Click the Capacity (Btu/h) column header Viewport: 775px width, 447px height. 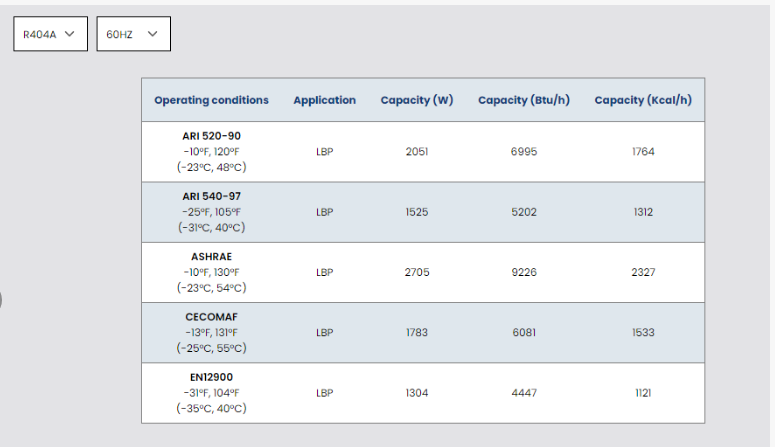click(524, 100)
